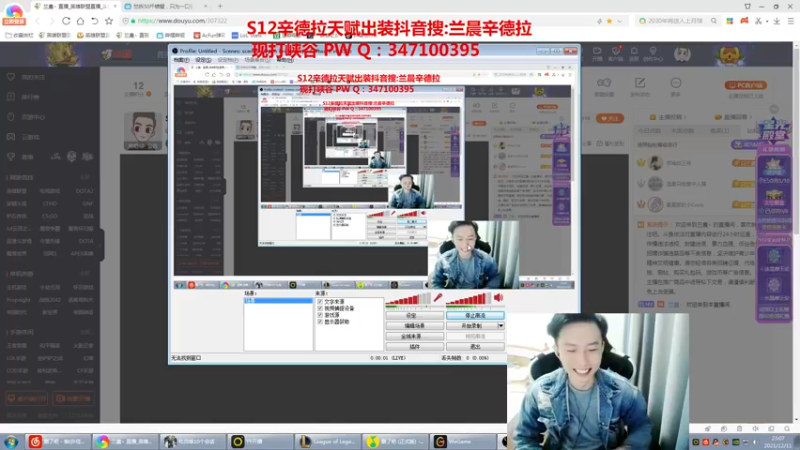The height and width of the screenshot is (450, 800).
Task: Click the 插件 plugins button
Action: pos(414,346)
